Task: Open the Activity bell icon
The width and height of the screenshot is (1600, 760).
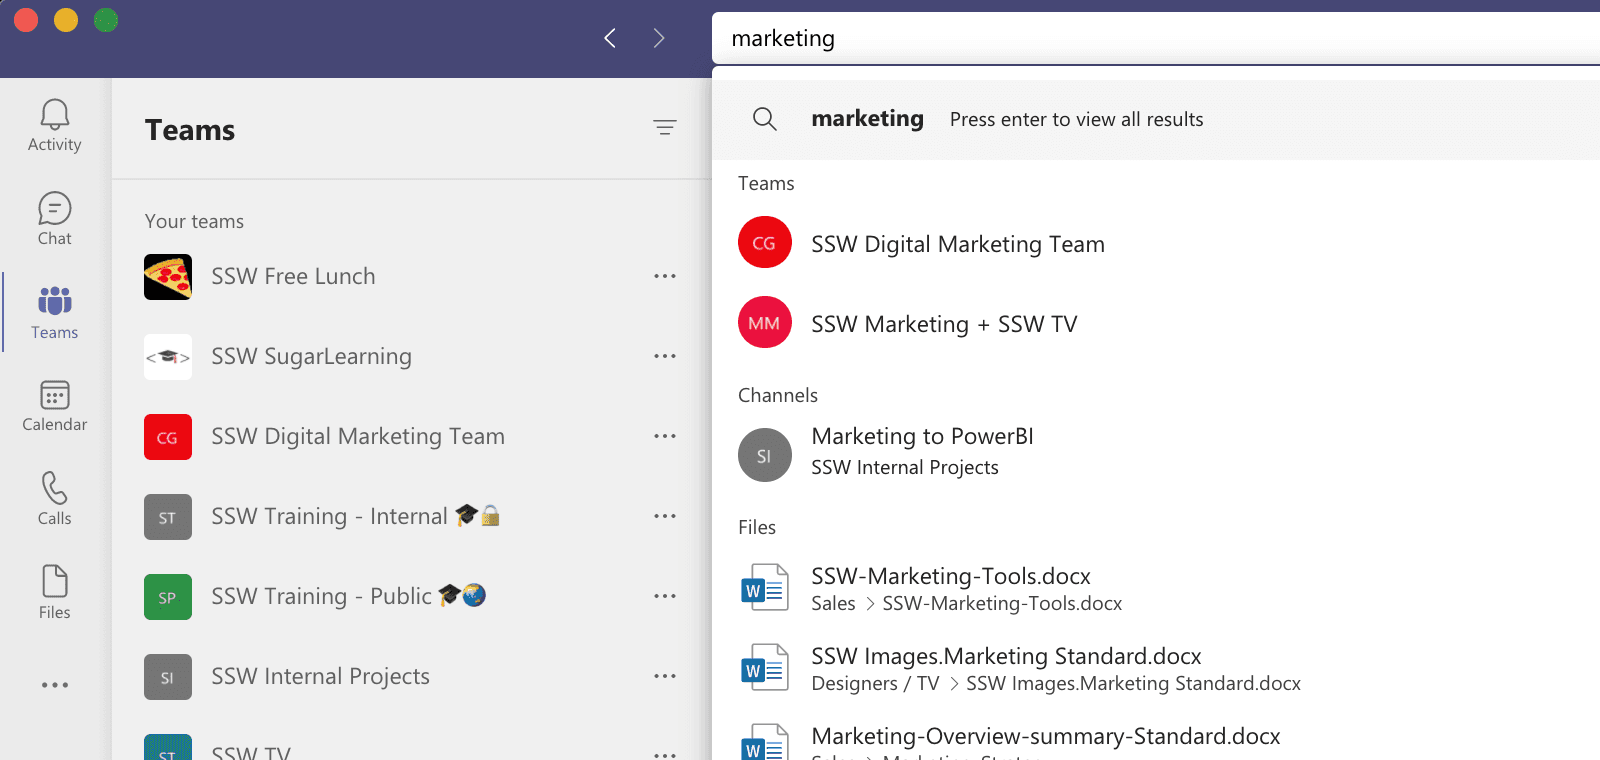Action: [54, 125]
